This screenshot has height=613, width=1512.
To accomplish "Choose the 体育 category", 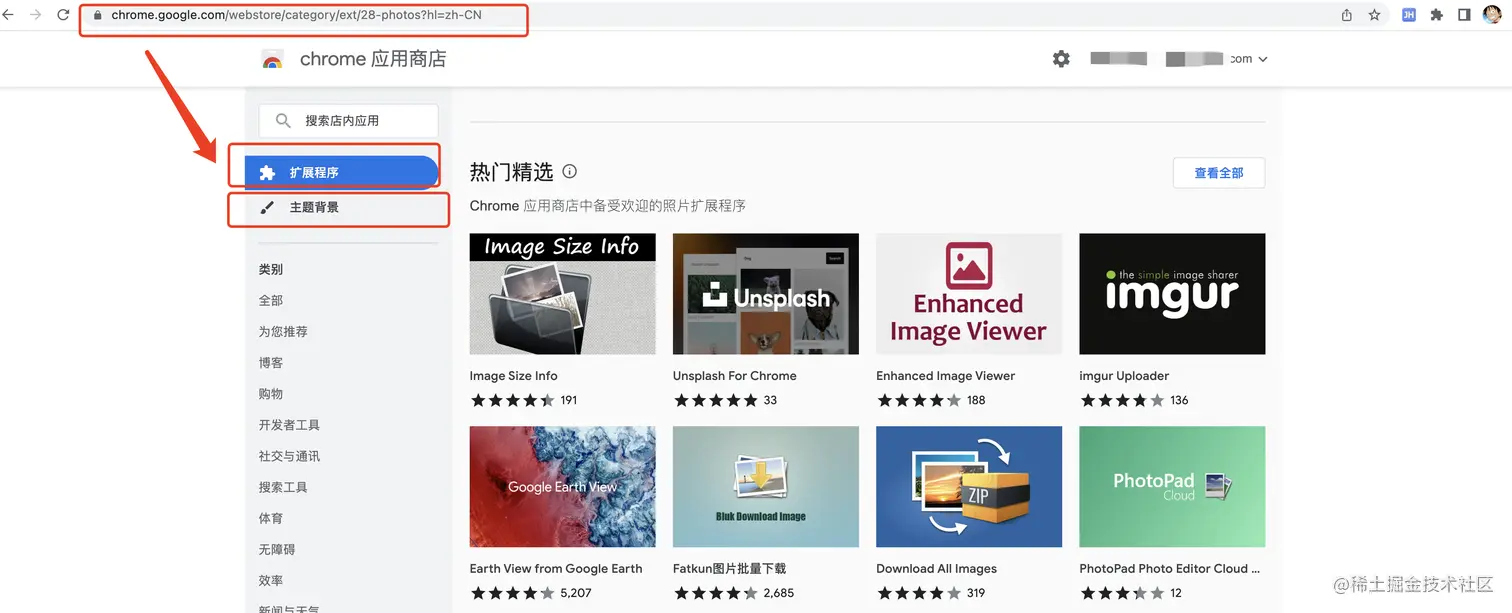I will coord(271,518).
